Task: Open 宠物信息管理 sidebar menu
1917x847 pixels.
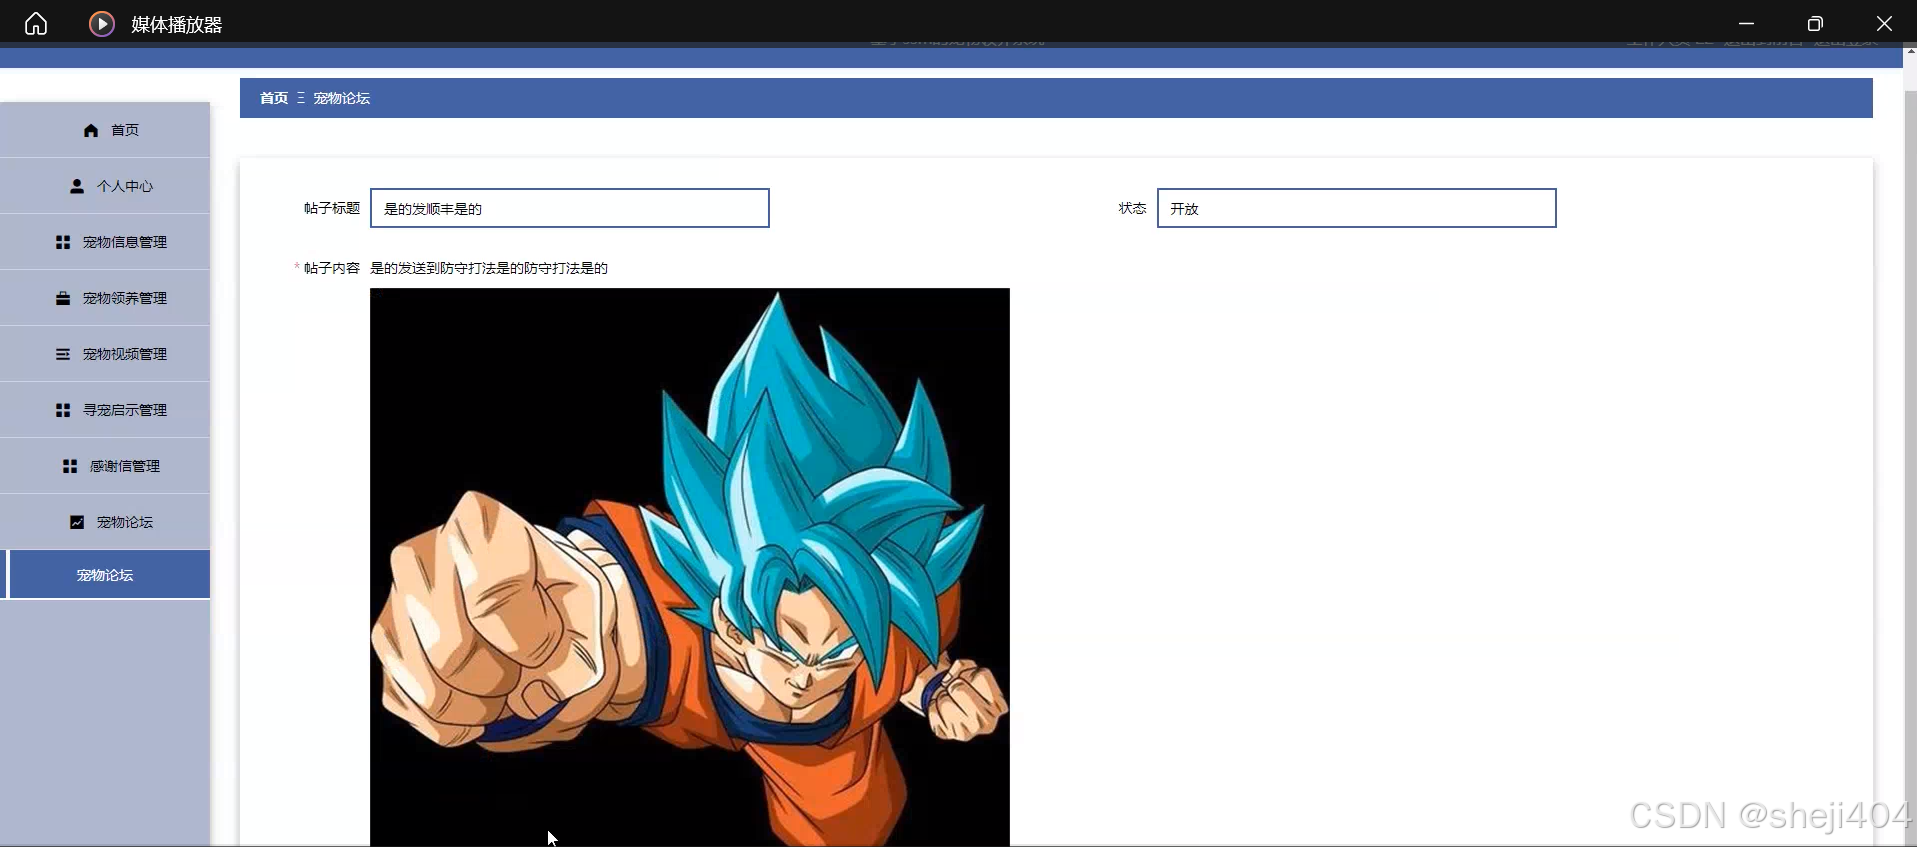Action: coord(105,242)
